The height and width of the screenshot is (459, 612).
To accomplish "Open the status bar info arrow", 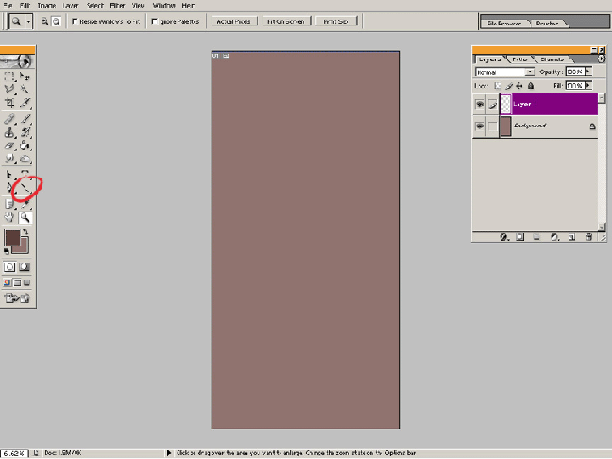I will (x=169, y=453).
